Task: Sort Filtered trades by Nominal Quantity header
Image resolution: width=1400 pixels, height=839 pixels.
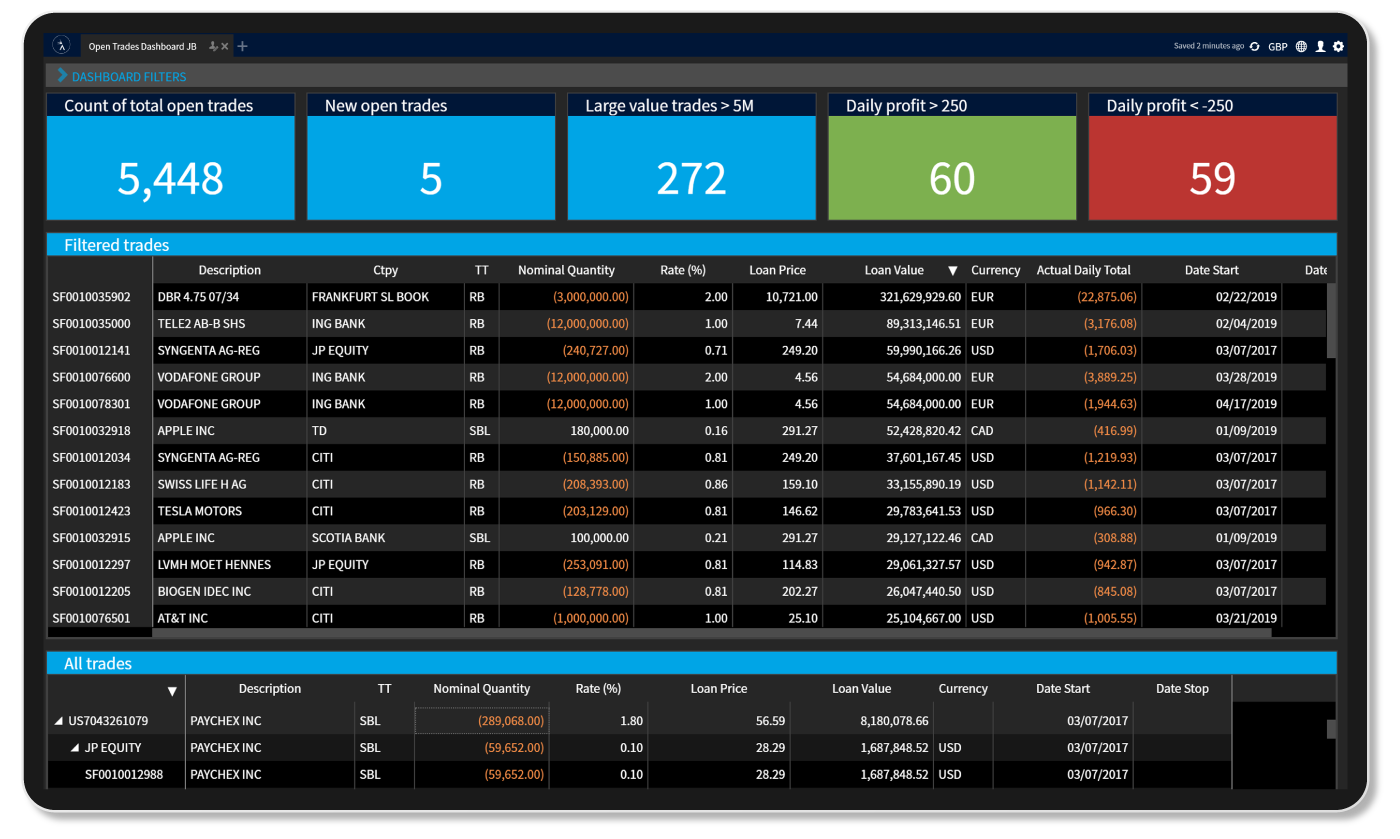Action: pos(566,270)
